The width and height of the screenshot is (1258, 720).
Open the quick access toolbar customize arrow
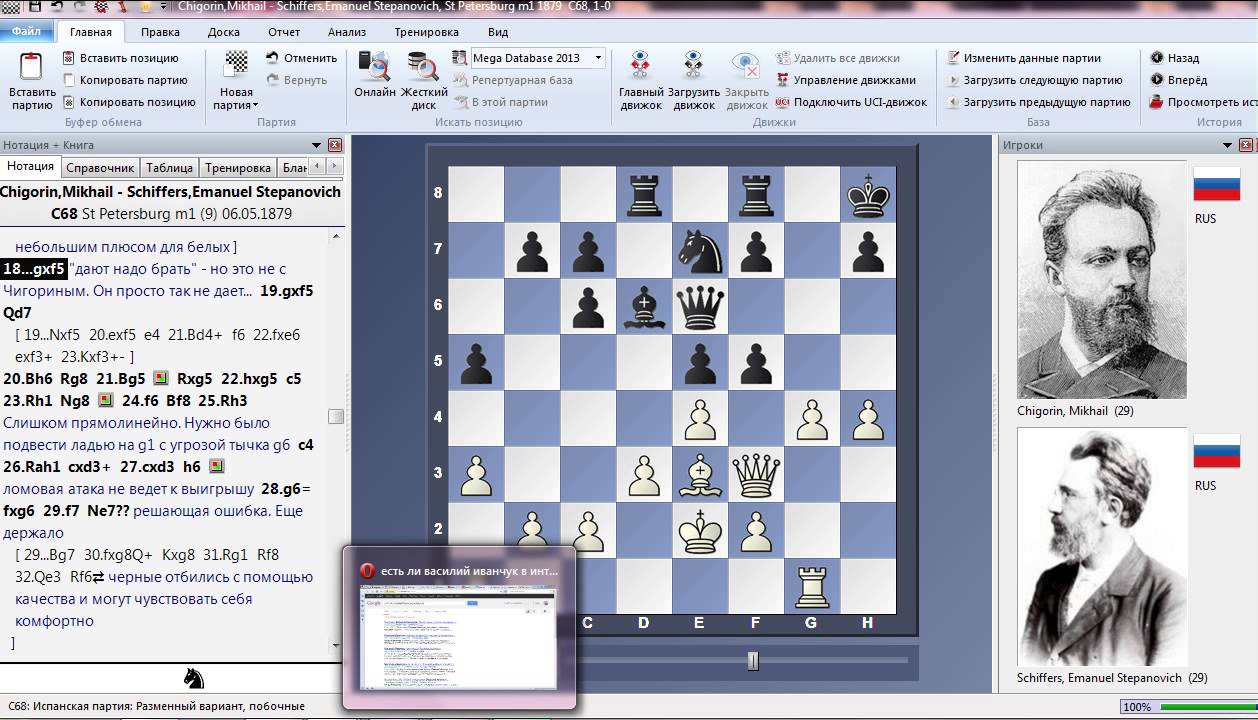[x=161, y=6]
